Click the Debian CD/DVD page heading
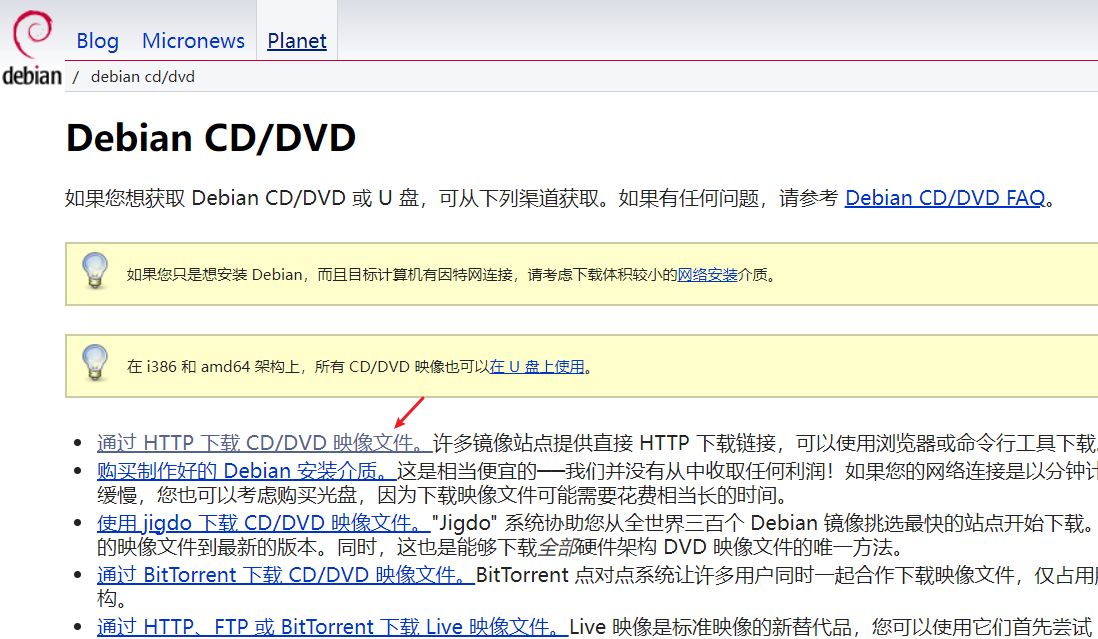The width and height of the screenshot is (1098, 639). coord(209,137)
